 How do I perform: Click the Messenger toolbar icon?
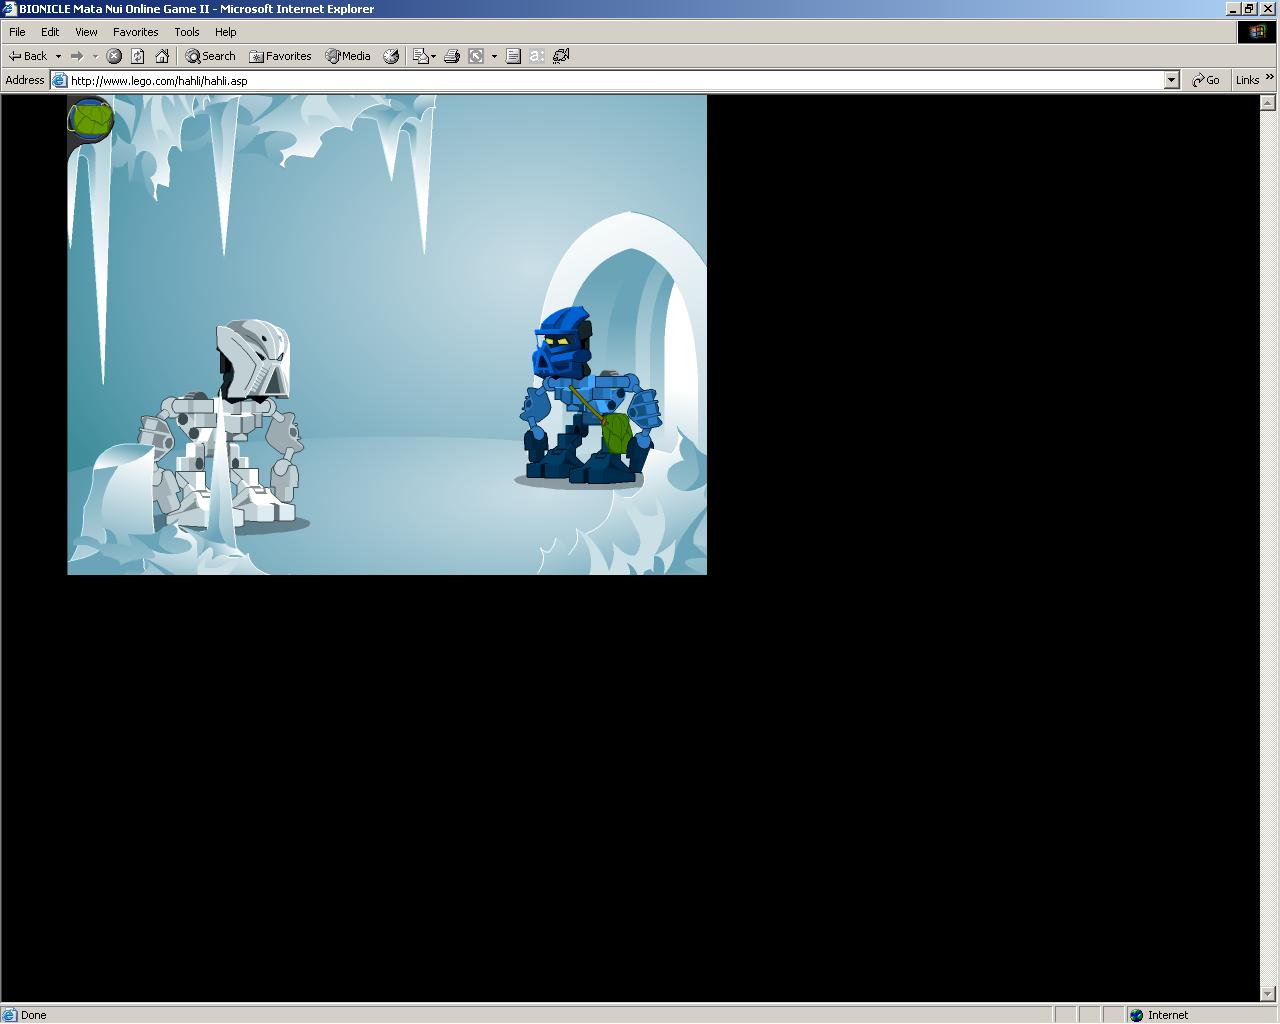(561, 56)
